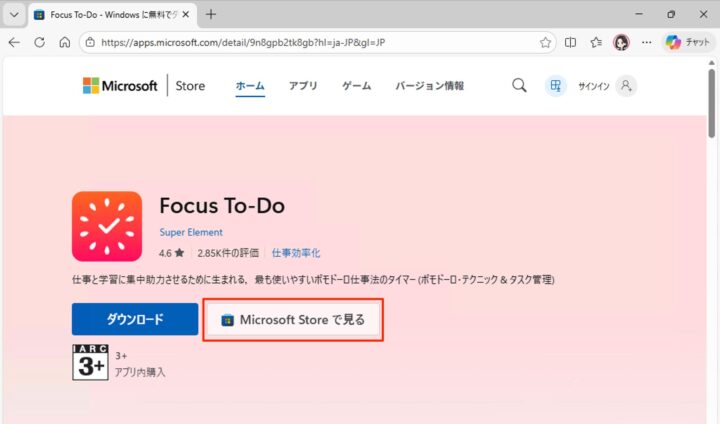Screen dimensions: 720x424
Task: Open the tab list dropdown chevron
Action: coord(14,15)
